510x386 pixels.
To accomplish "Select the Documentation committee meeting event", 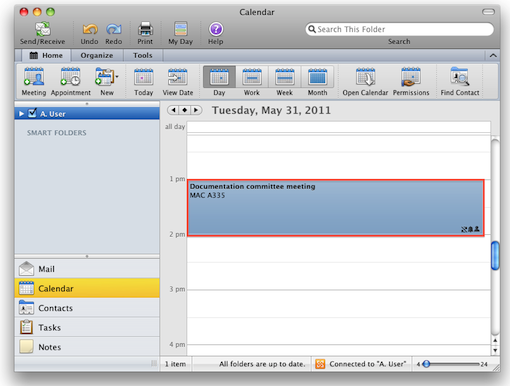I will (x=336, y=208).
